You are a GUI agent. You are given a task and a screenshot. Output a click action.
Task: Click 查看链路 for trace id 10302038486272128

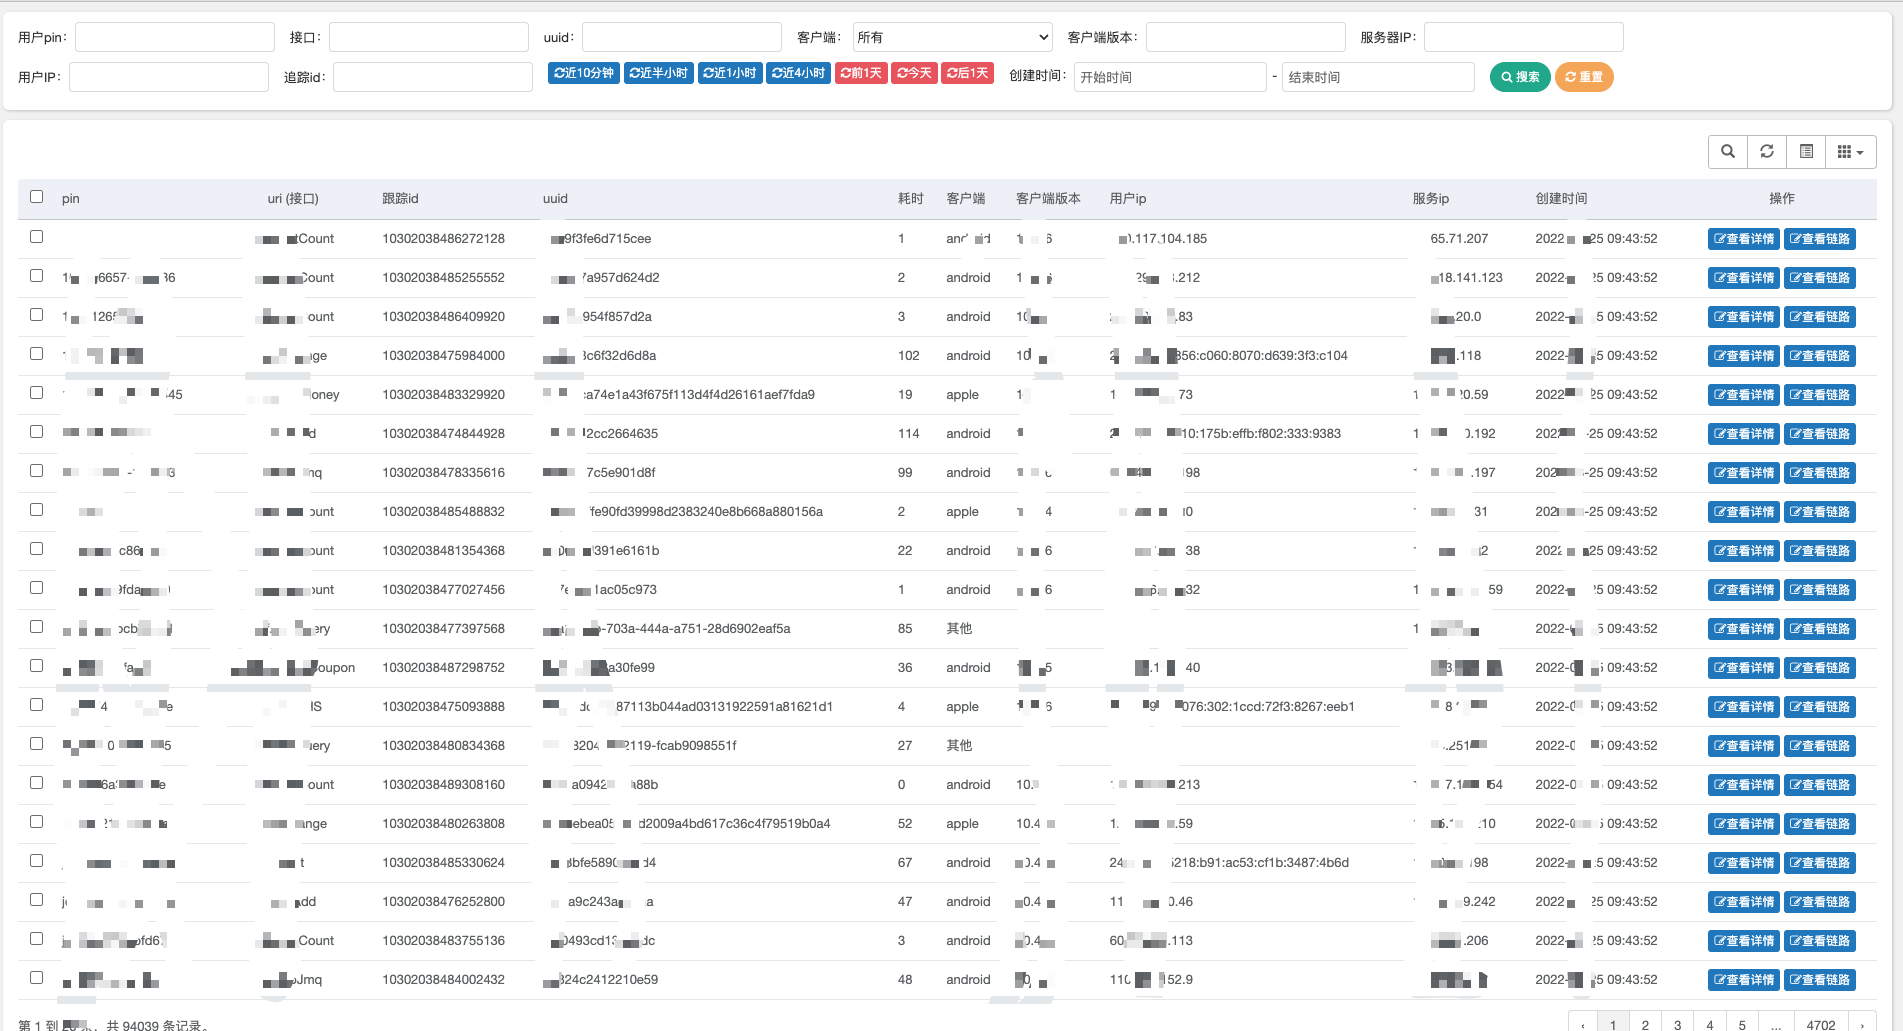click(x=1820, y=239)
